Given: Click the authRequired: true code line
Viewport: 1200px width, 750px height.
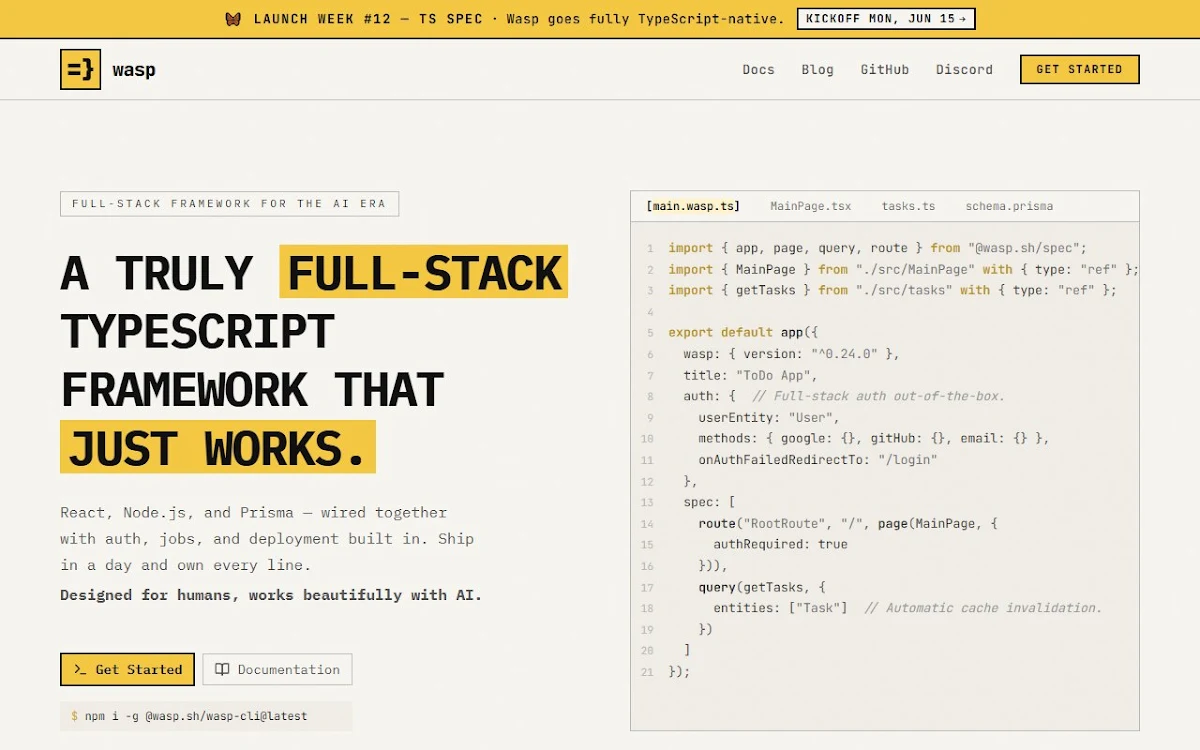Looking at the screenshot, I should pos(780,544).
